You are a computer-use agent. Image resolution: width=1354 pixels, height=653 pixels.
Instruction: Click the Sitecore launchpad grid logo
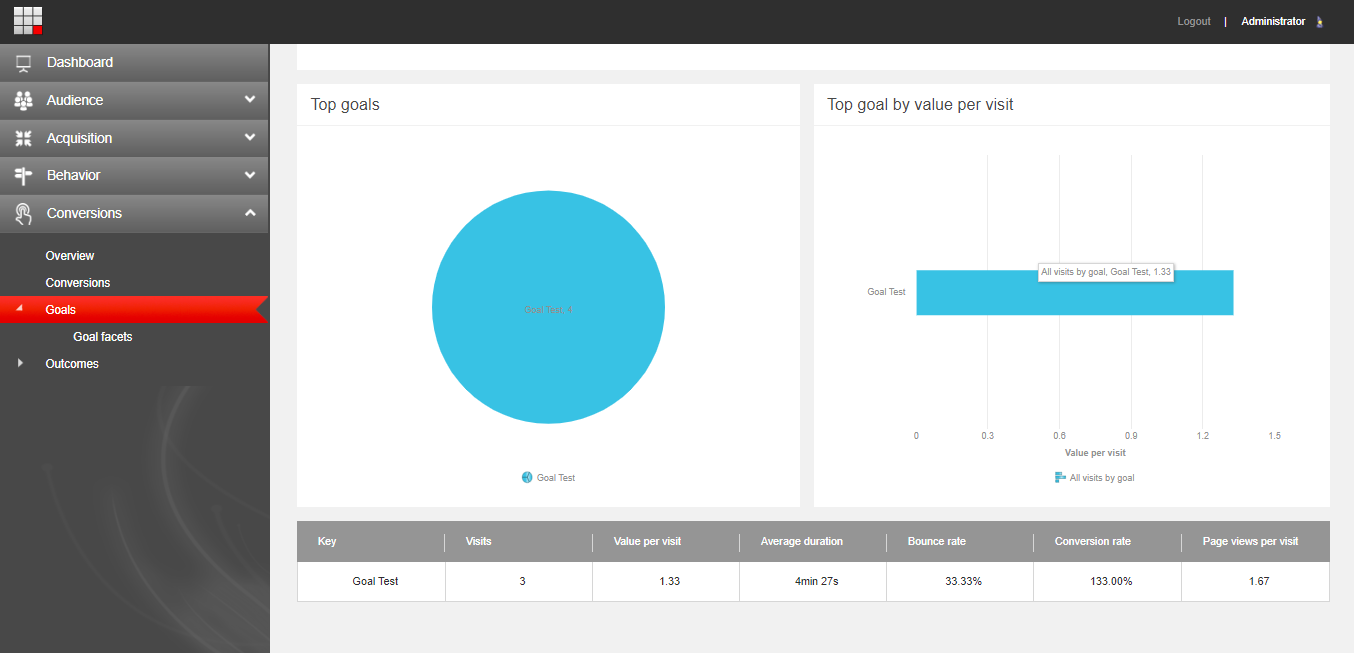click(x=28, y=21)
